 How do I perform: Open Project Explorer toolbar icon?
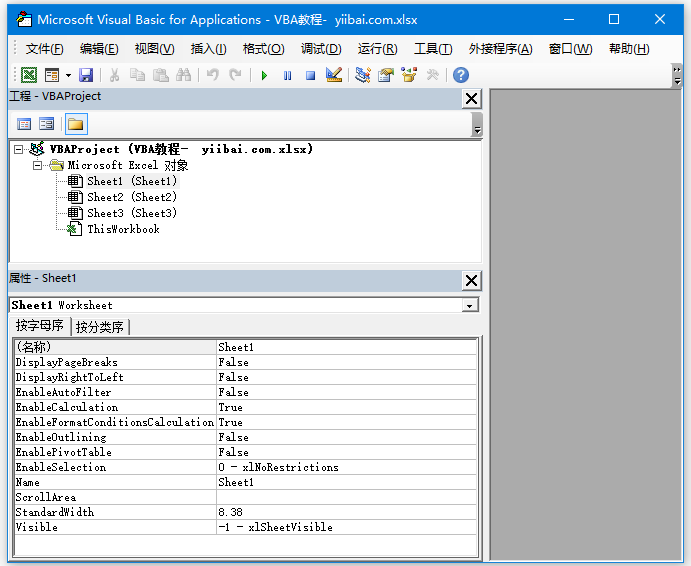click(x=363, y=75)
